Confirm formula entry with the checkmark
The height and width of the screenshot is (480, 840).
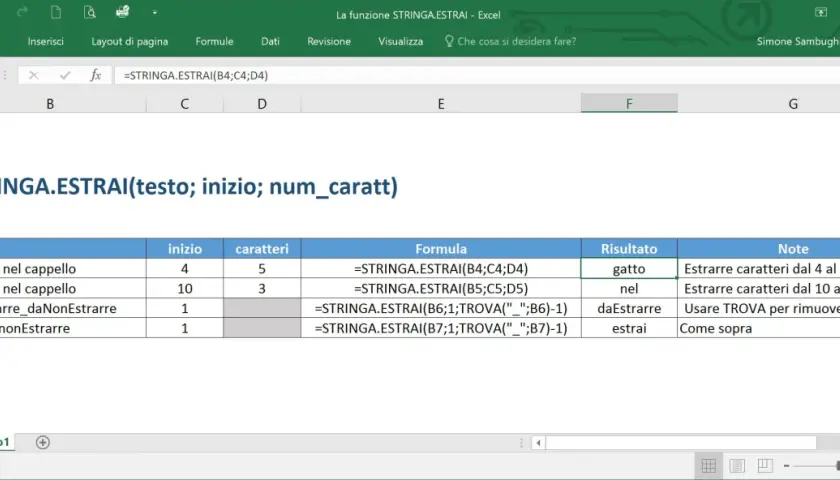pyautogui.click(x=65, y=76)
